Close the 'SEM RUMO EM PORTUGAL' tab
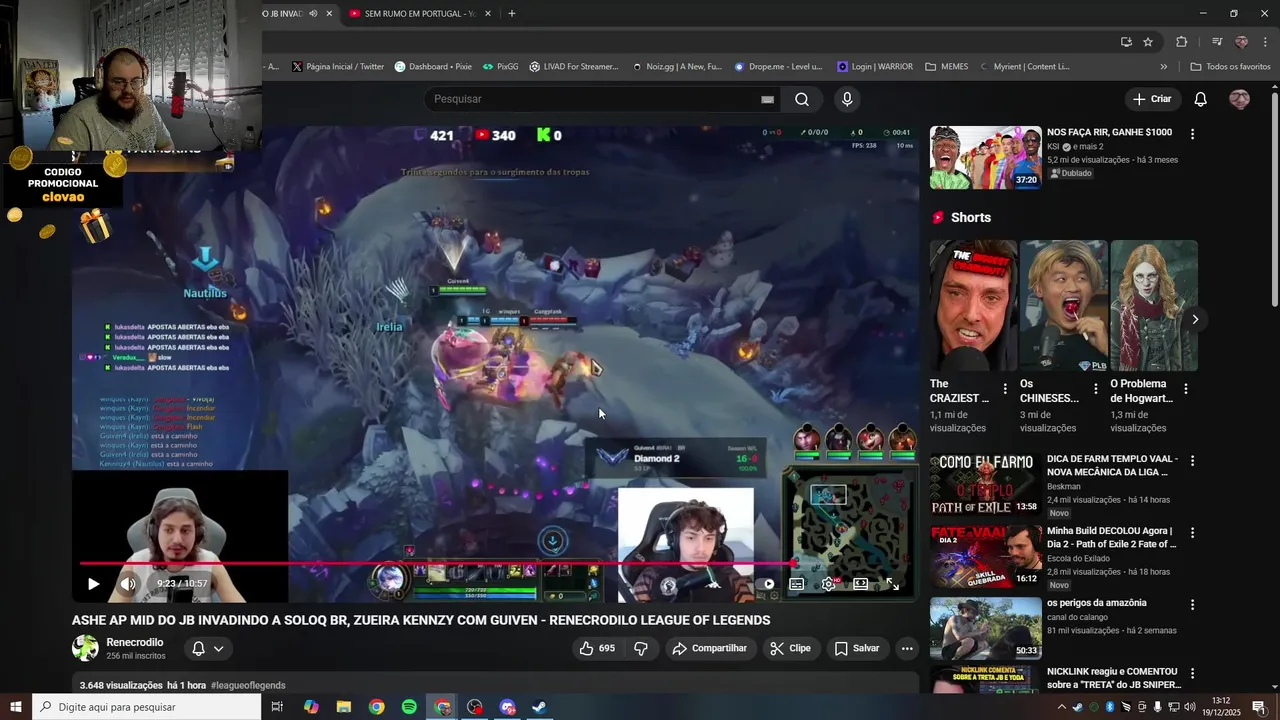The width and height of the screenshot is (1280, 720). [488, 14]
